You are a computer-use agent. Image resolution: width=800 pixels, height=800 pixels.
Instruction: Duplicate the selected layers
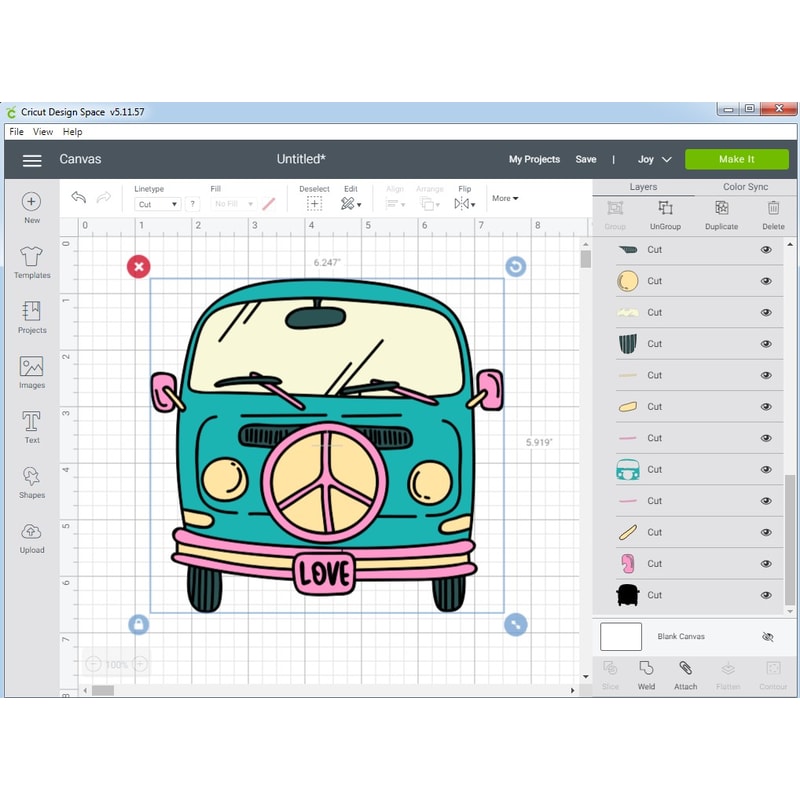click(x=721, y=213)
